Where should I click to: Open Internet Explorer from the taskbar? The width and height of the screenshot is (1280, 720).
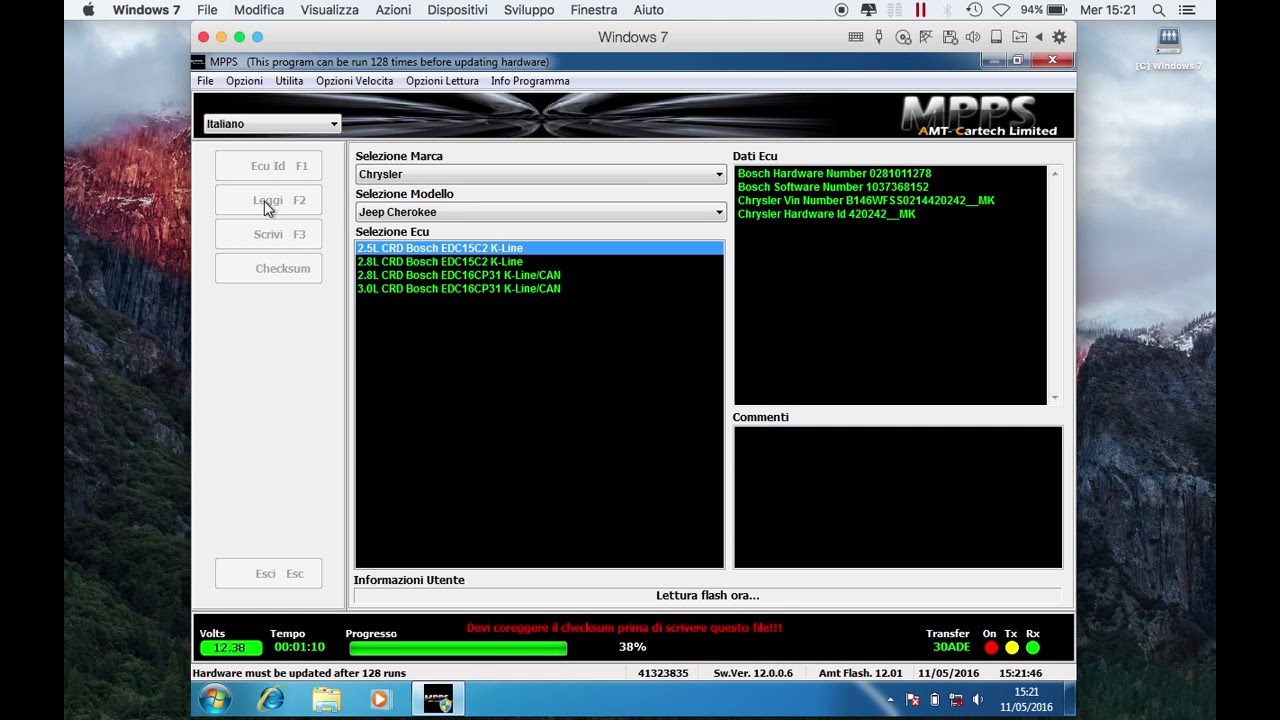coord(271,699)
